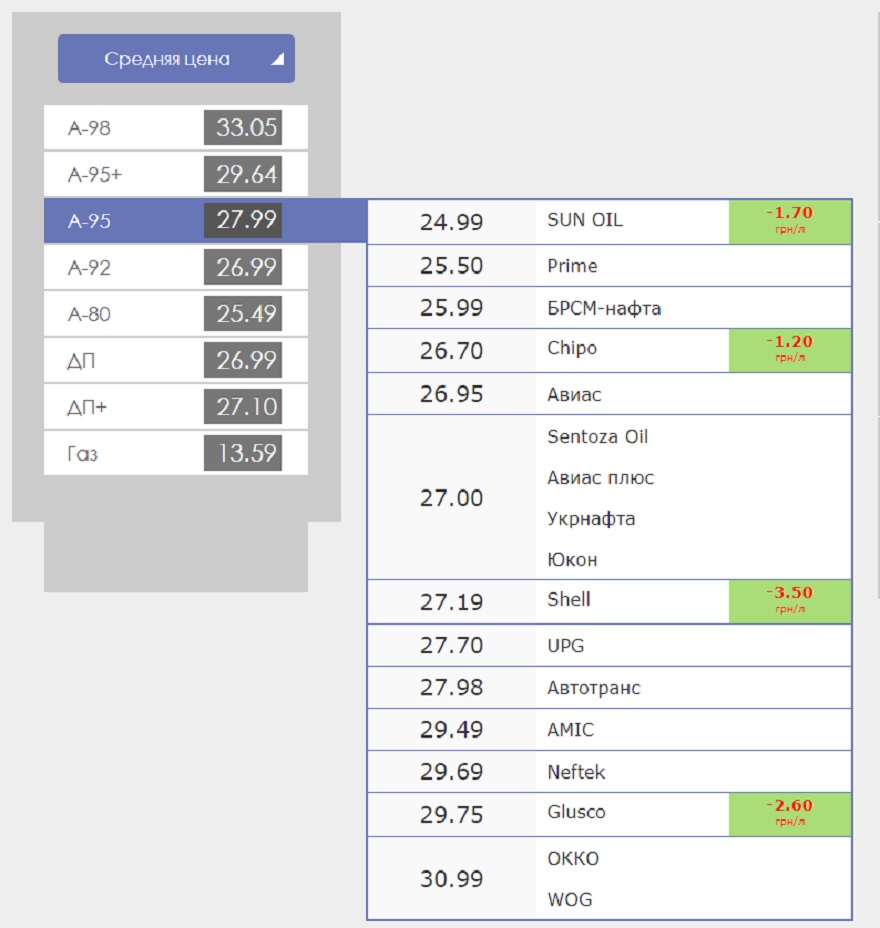Click the Авиас плюс station name
Screen dimensions: 880x928
point(601,478)
